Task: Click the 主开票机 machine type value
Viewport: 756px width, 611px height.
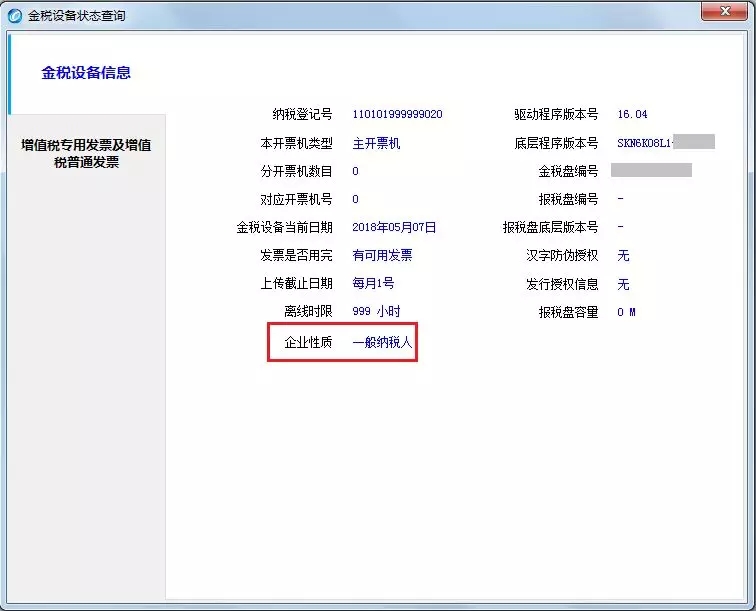Action: [376, 143]
